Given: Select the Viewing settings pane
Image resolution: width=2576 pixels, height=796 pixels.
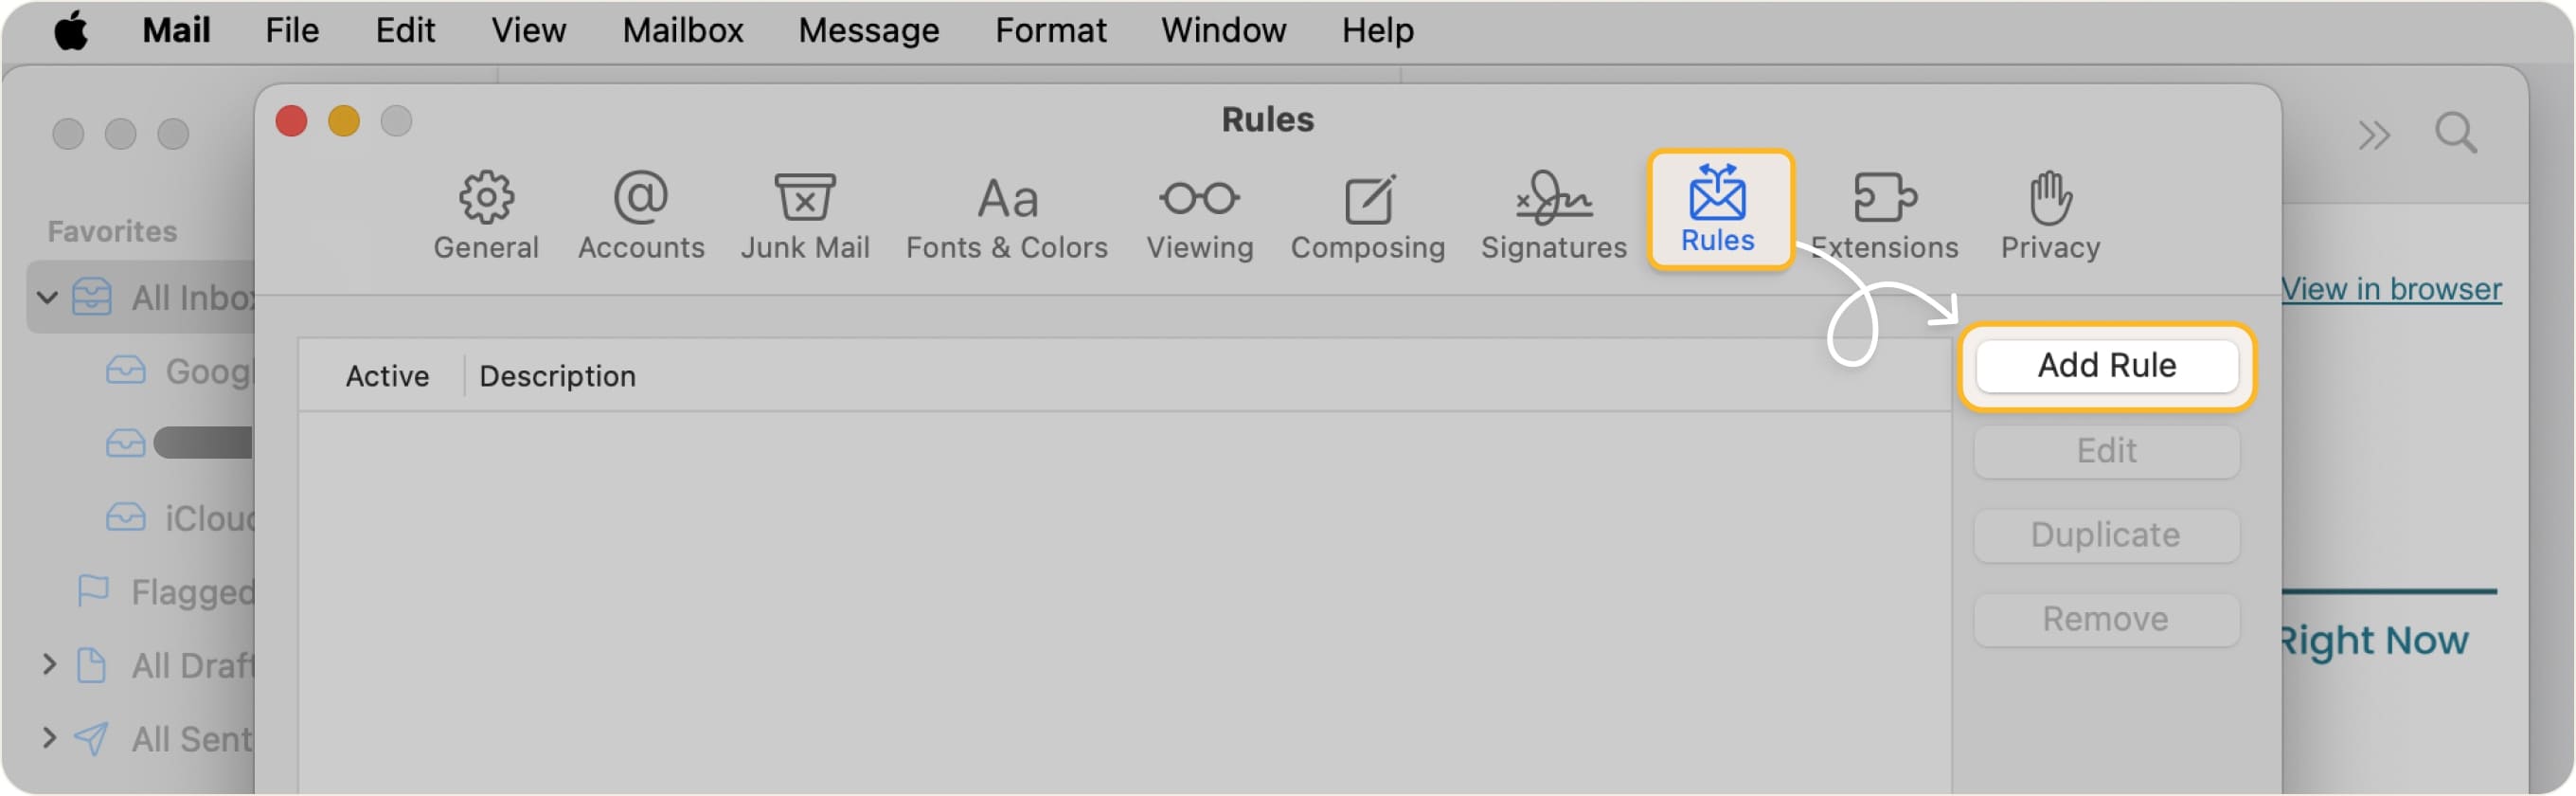Looking at the screenshot, I should [1200, 212].
